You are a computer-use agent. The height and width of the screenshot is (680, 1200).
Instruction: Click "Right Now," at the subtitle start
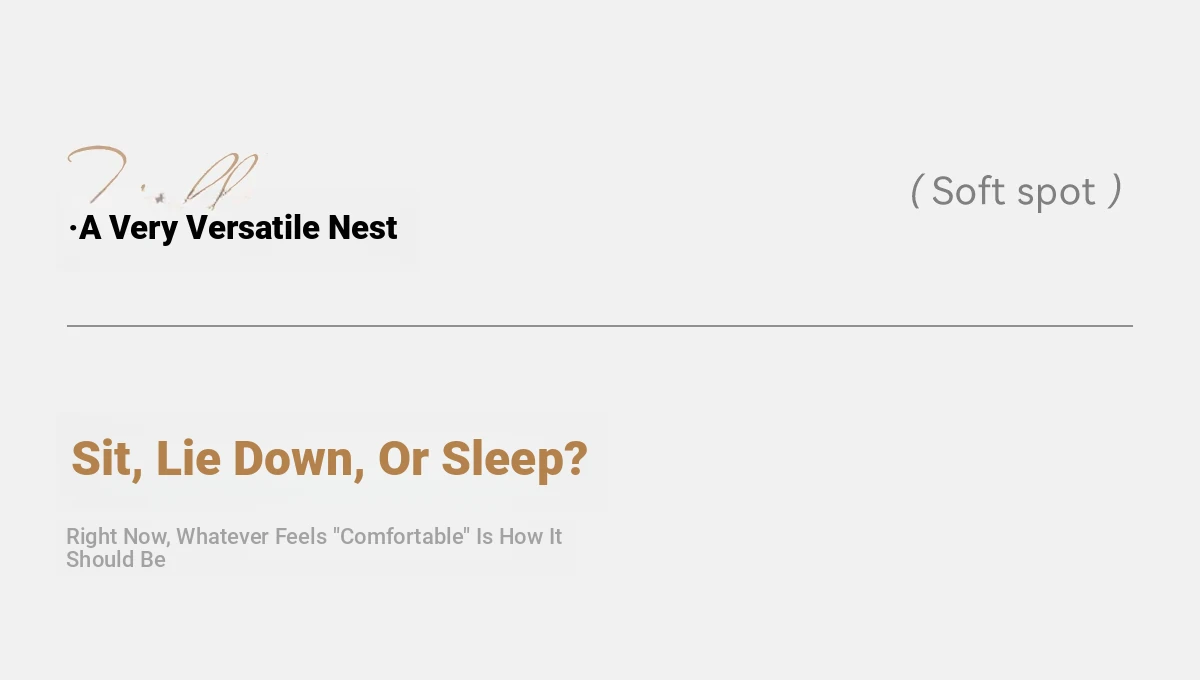tap(118, 537)
